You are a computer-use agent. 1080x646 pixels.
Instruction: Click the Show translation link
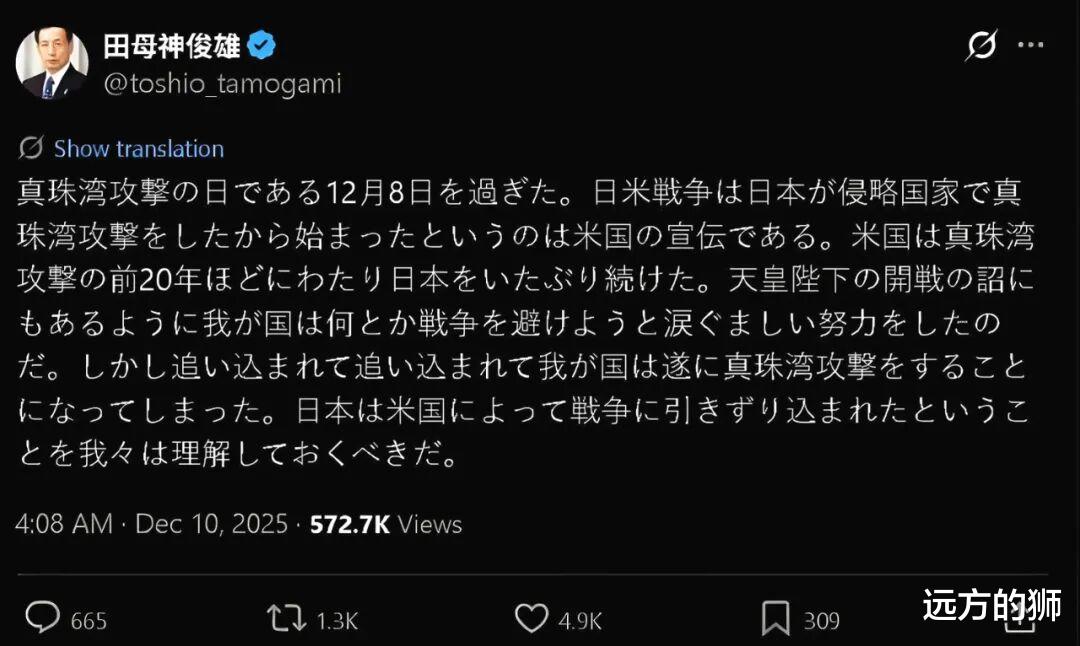[x=138, y=149]
